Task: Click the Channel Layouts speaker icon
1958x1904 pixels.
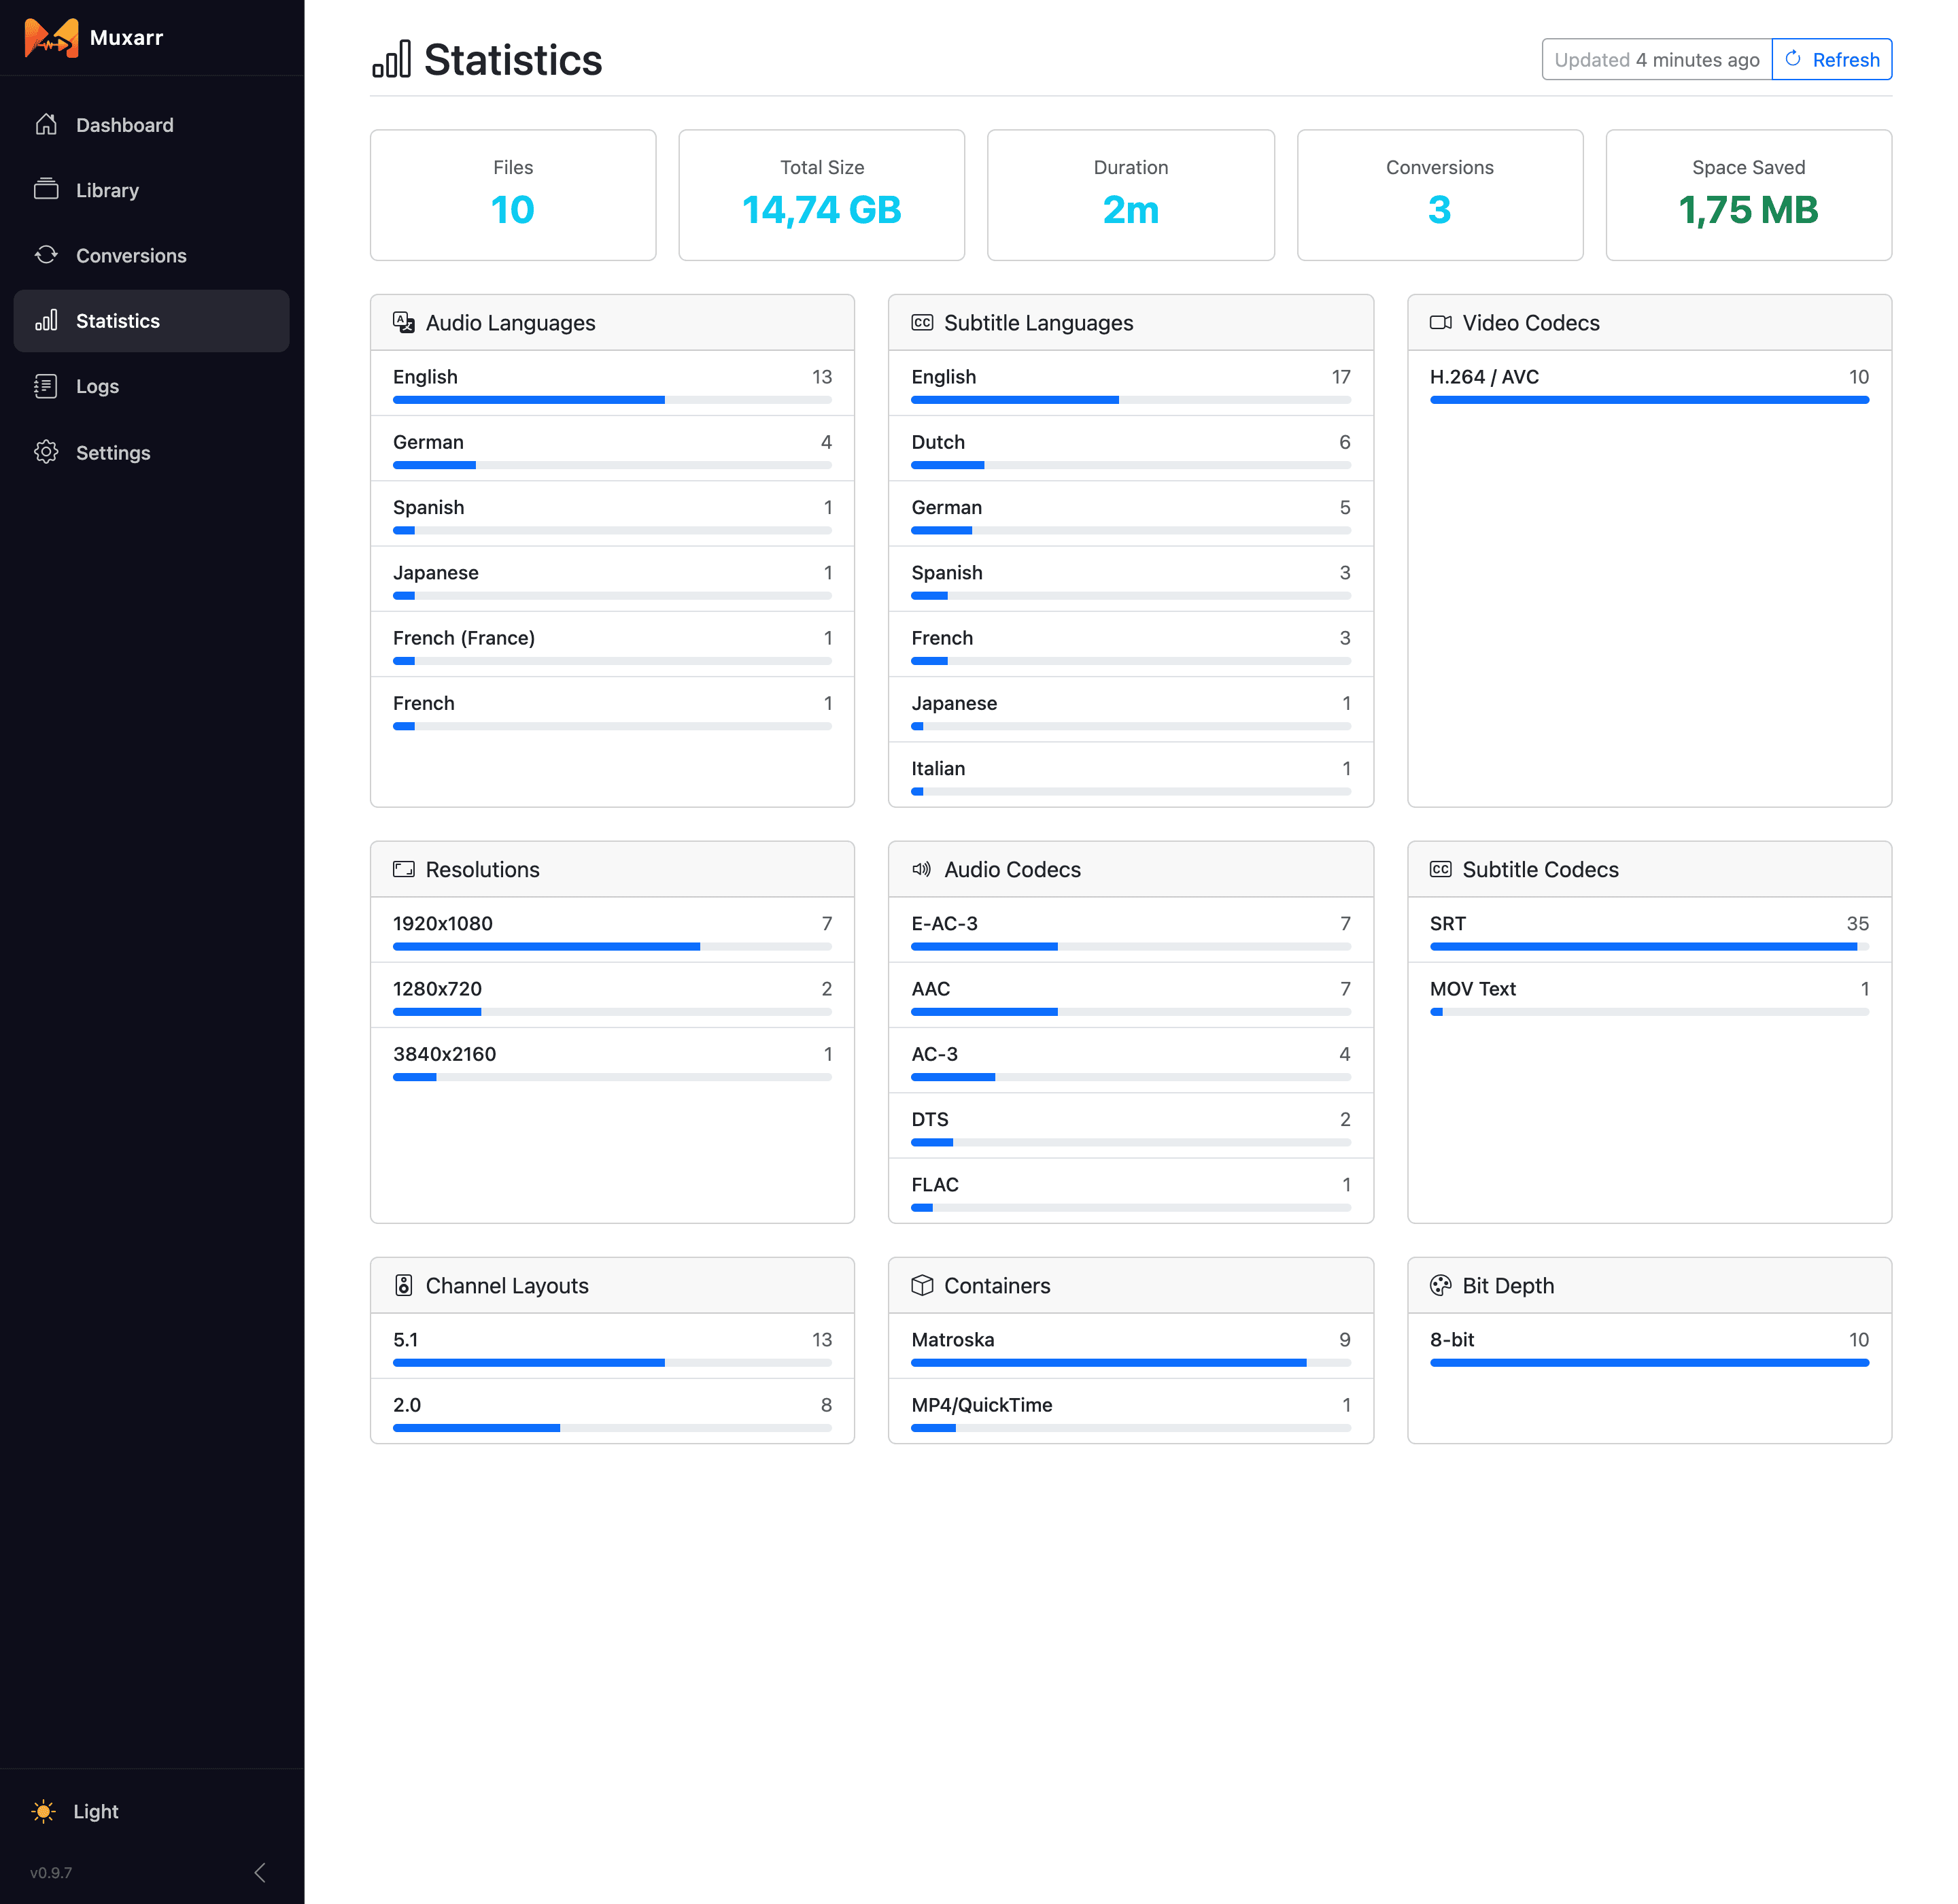Action: tap(404, 1285)
